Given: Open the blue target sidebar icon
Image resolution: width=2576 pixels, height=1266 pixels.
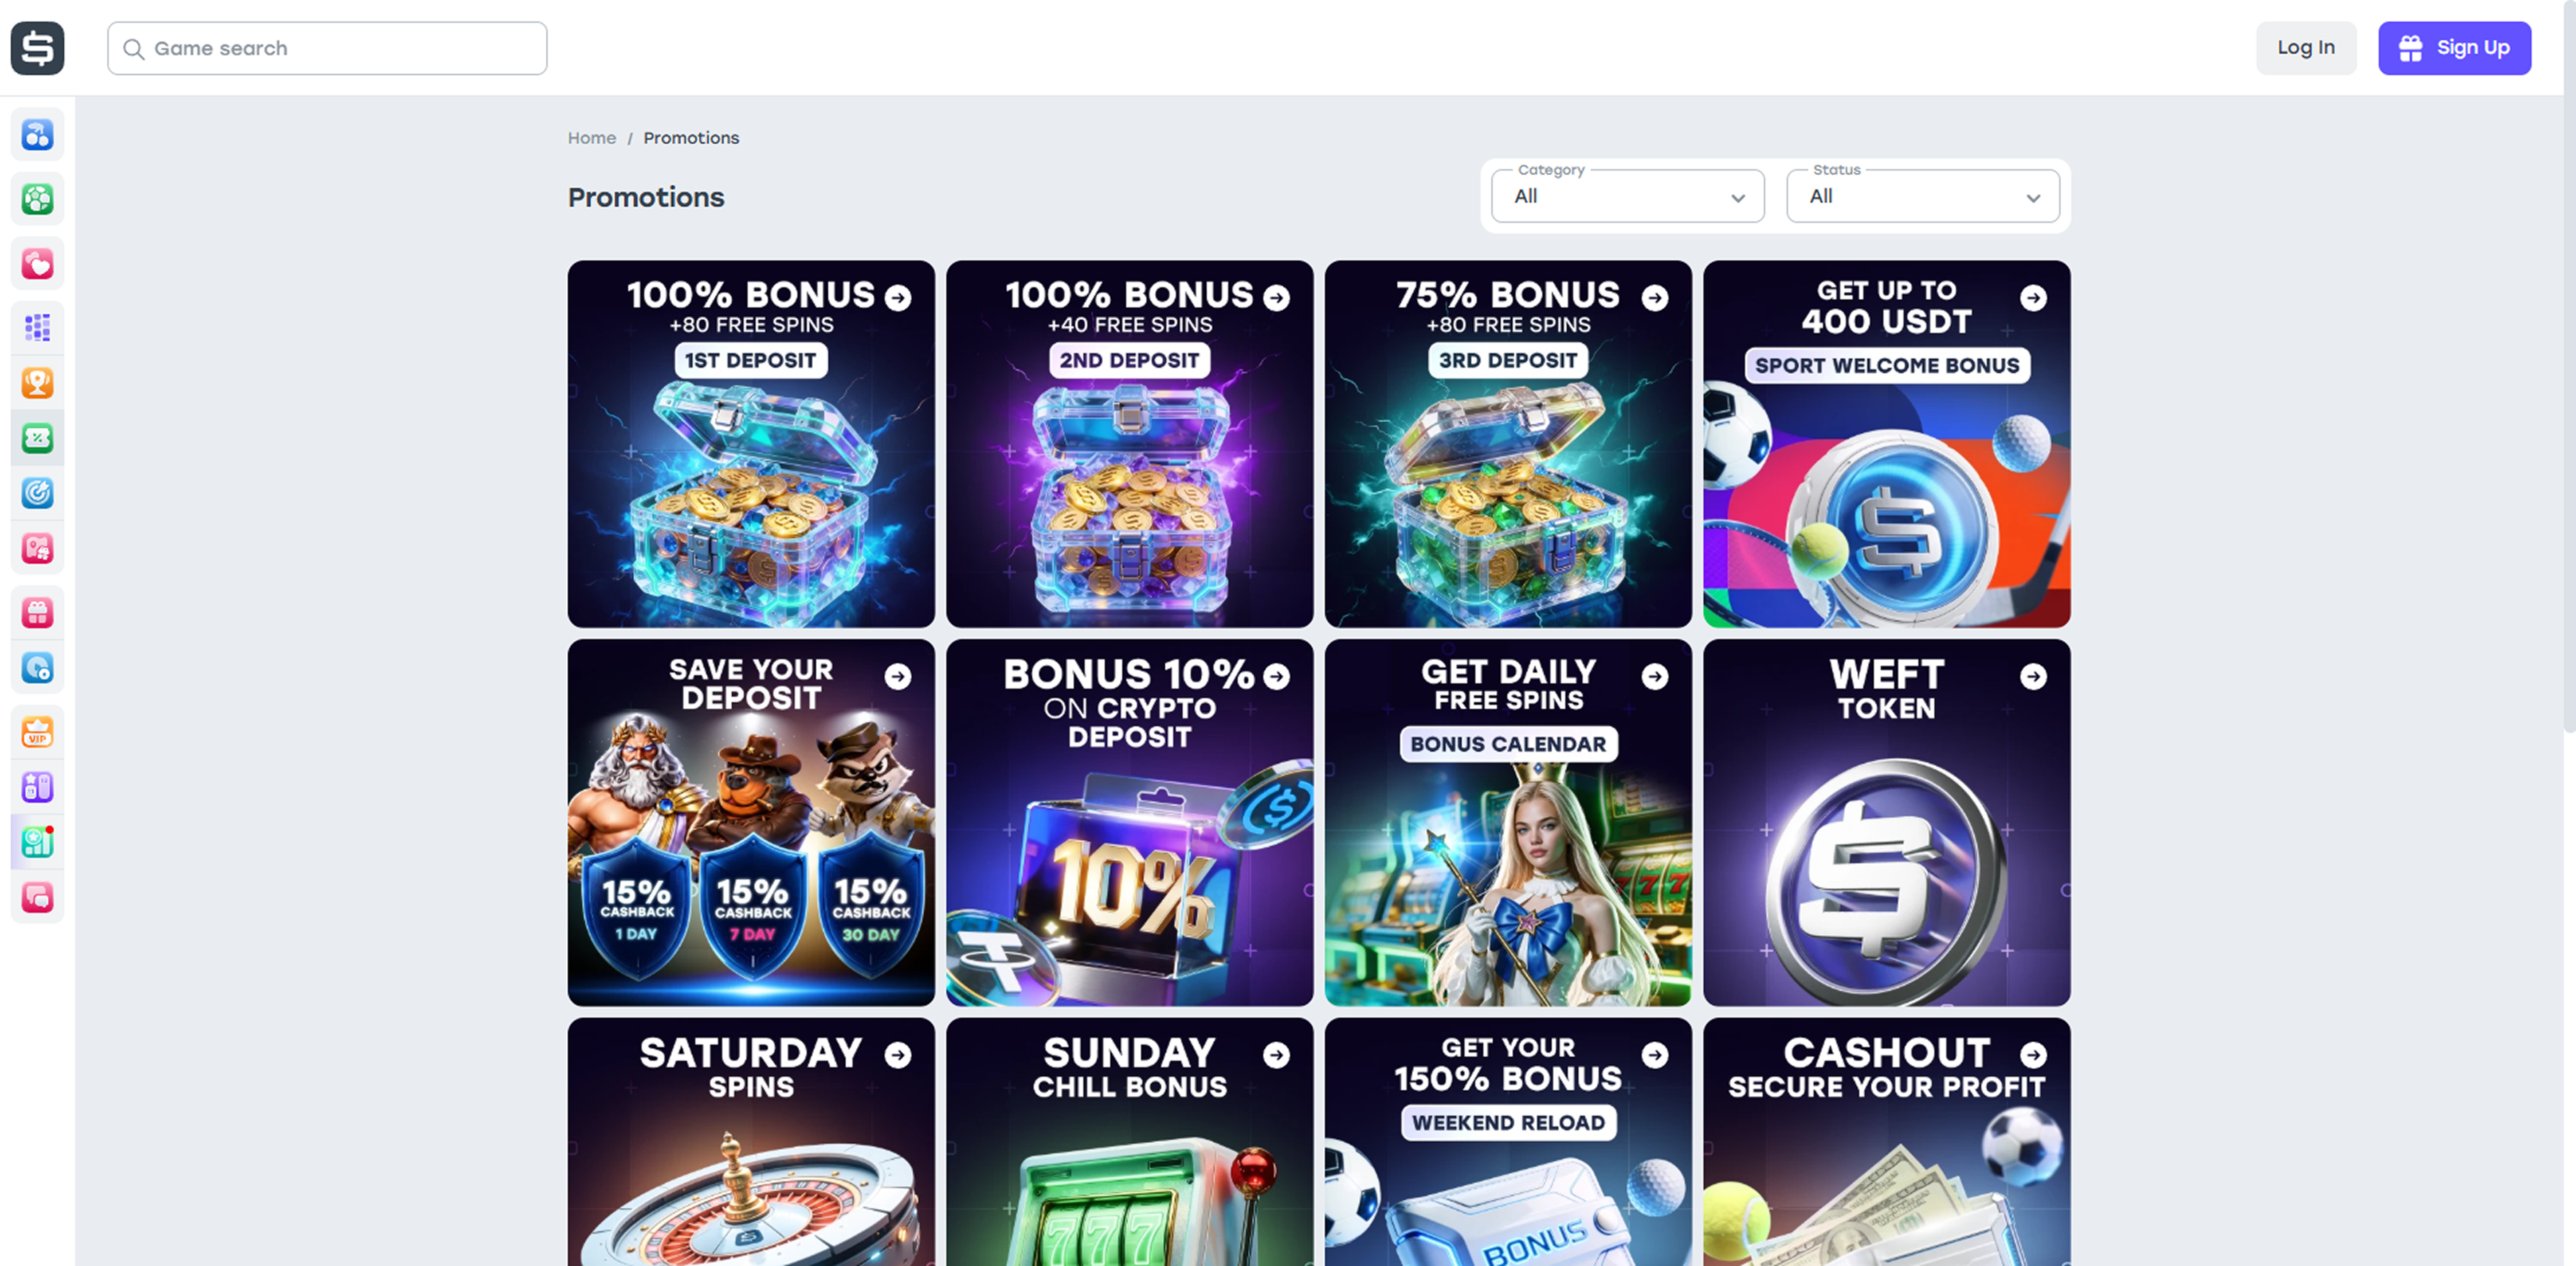Looking at the screenshot, I should 37,493.
